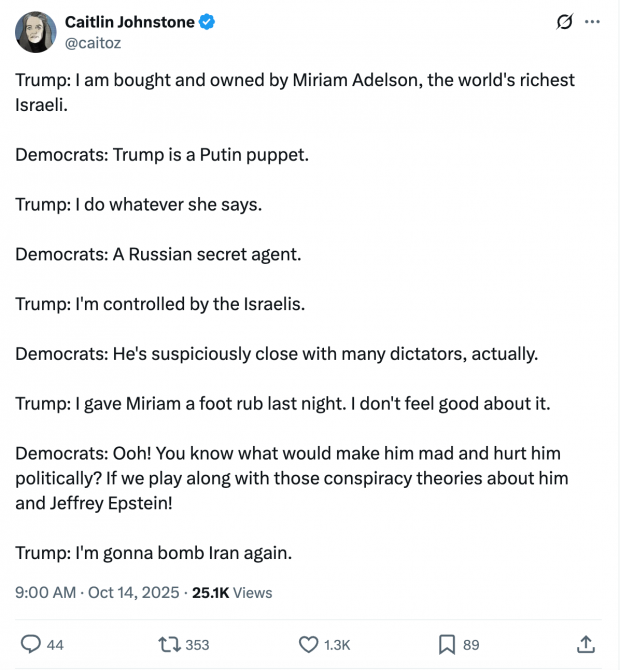Click the 44 replies count
This screenshot has width=620, height=670.
[x=55, y=645]
